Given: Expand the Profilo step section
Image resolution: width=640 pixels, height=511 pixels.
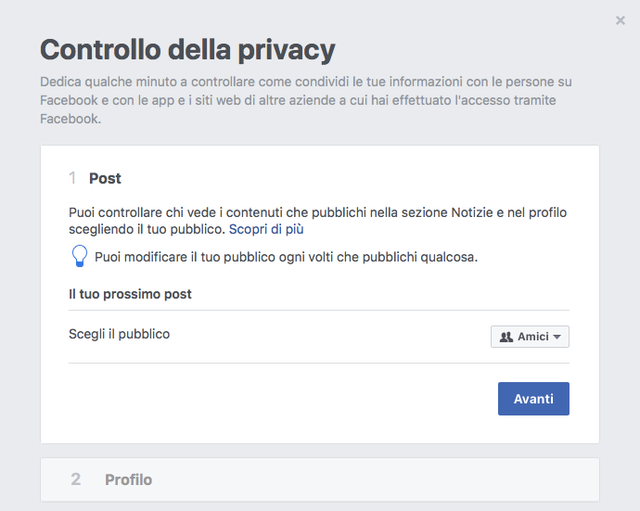Looking at the screenshot, I should pyautogui.click(x=320, y=480).
